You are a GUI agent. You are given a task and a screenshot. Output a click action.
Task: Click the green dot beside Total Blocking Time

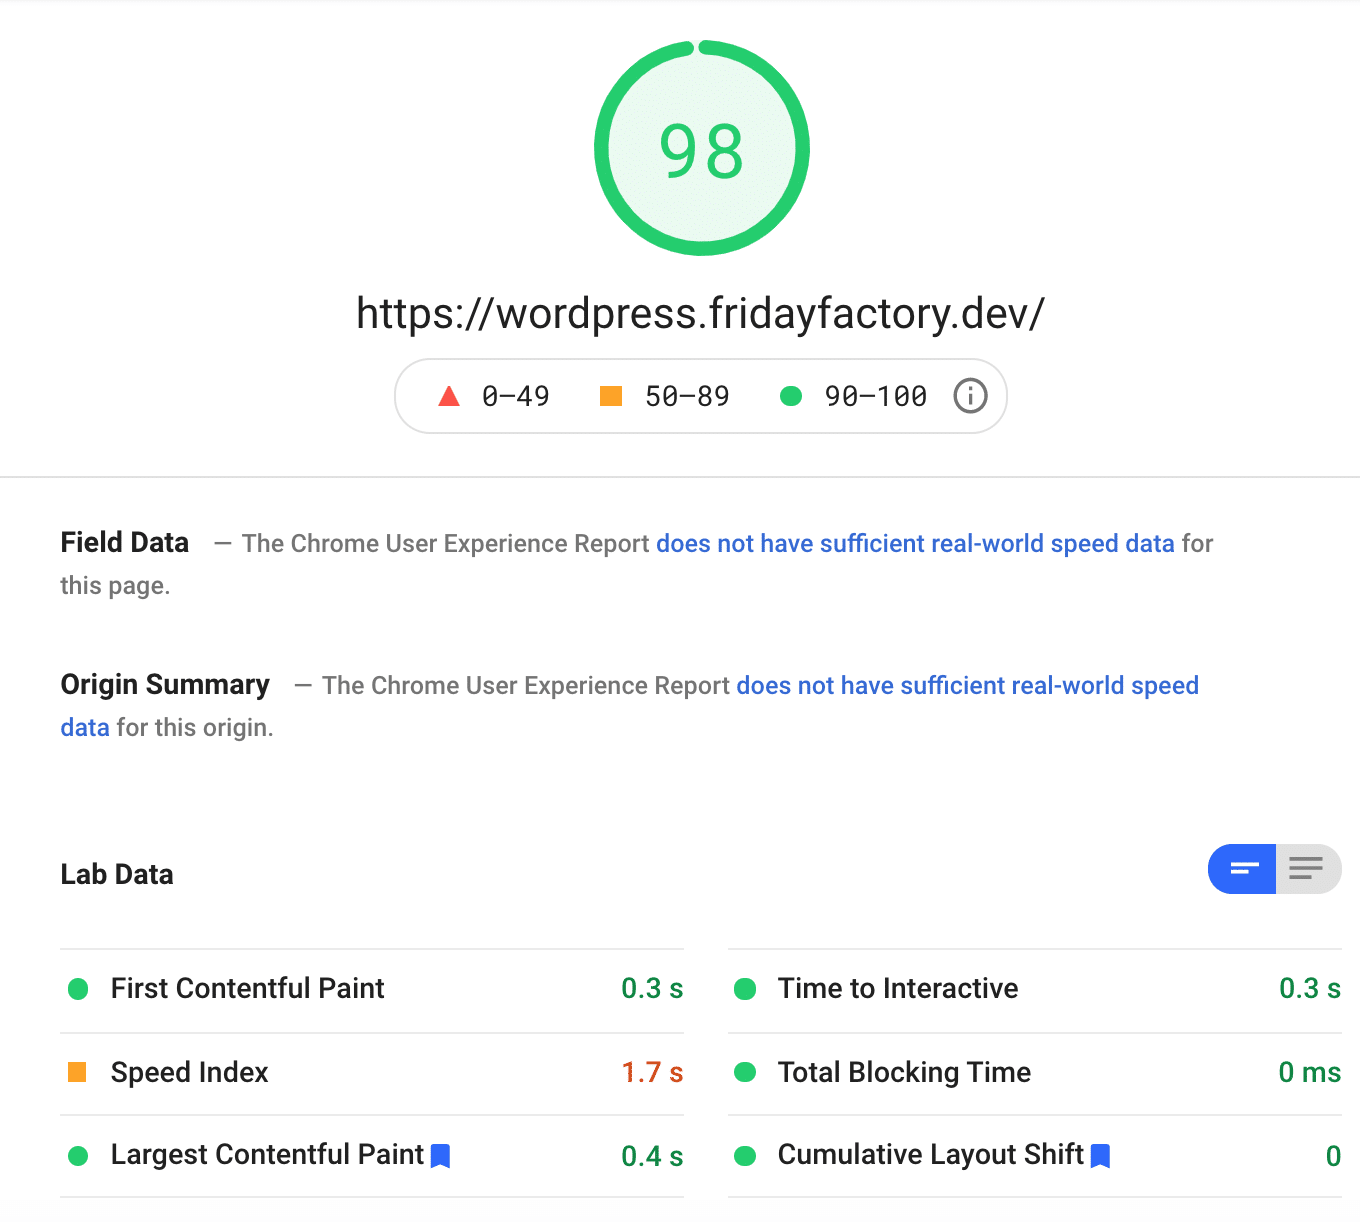pyautogui.click(x=746, y=1072)
